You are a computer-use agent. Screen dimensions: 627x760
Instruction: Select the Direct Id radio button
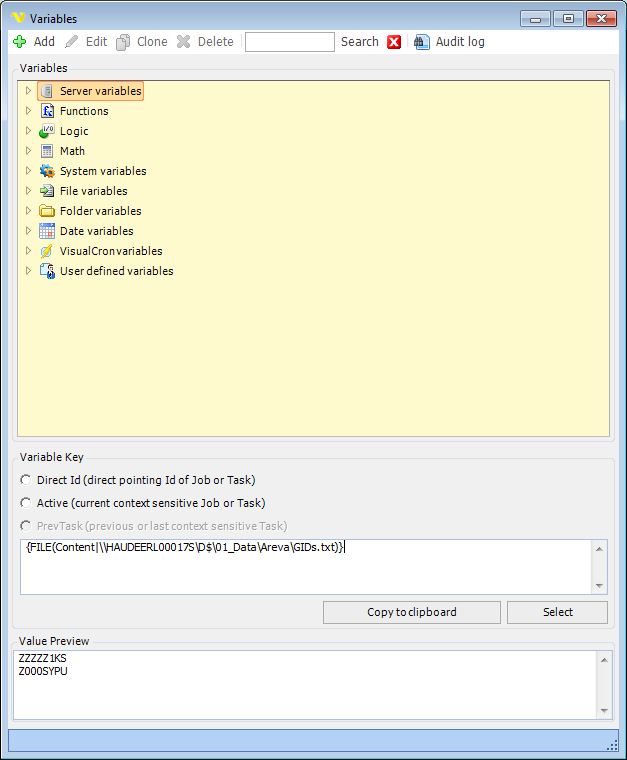(x=26, y=480)
